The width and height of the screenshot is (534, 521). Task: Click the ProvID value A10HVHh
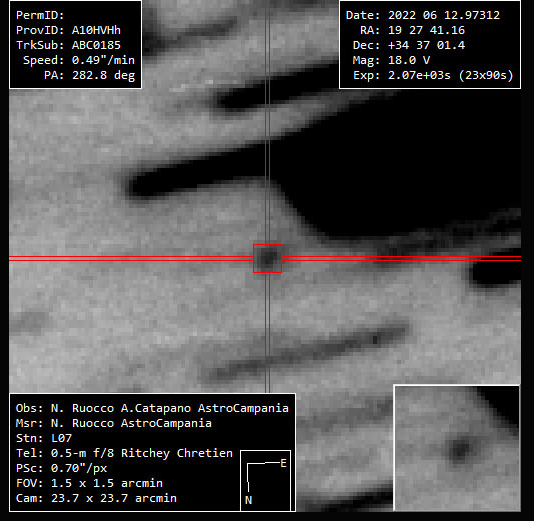click(96, 30)
